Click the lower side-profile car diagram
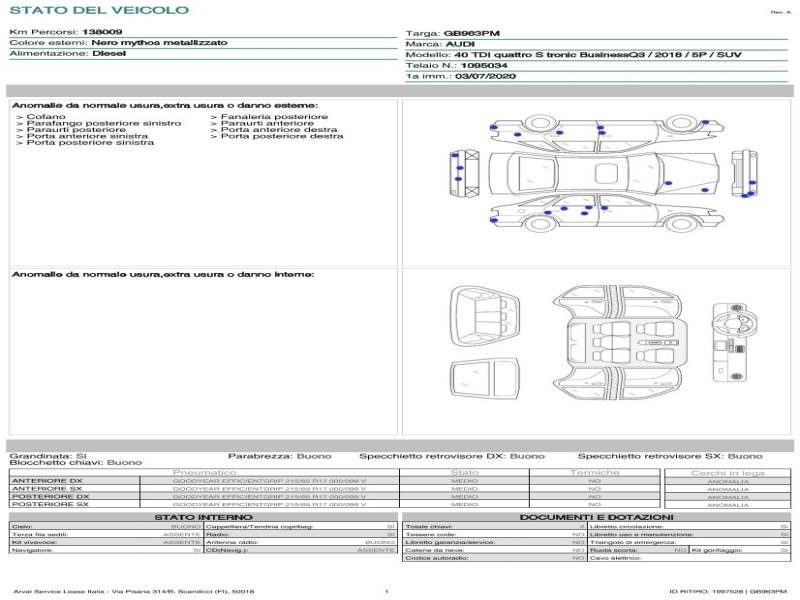The image size is (800, 600). tap(600, 212)
